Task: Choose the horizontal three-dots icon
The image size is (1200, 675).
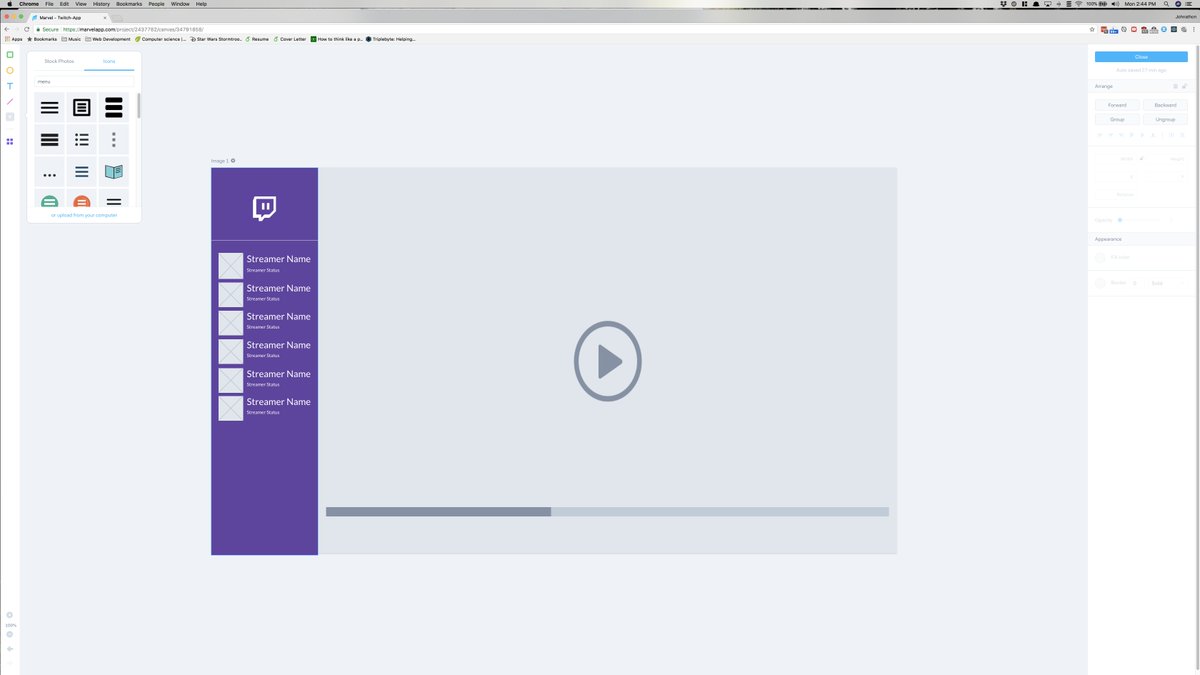Action: click(49, 172)
